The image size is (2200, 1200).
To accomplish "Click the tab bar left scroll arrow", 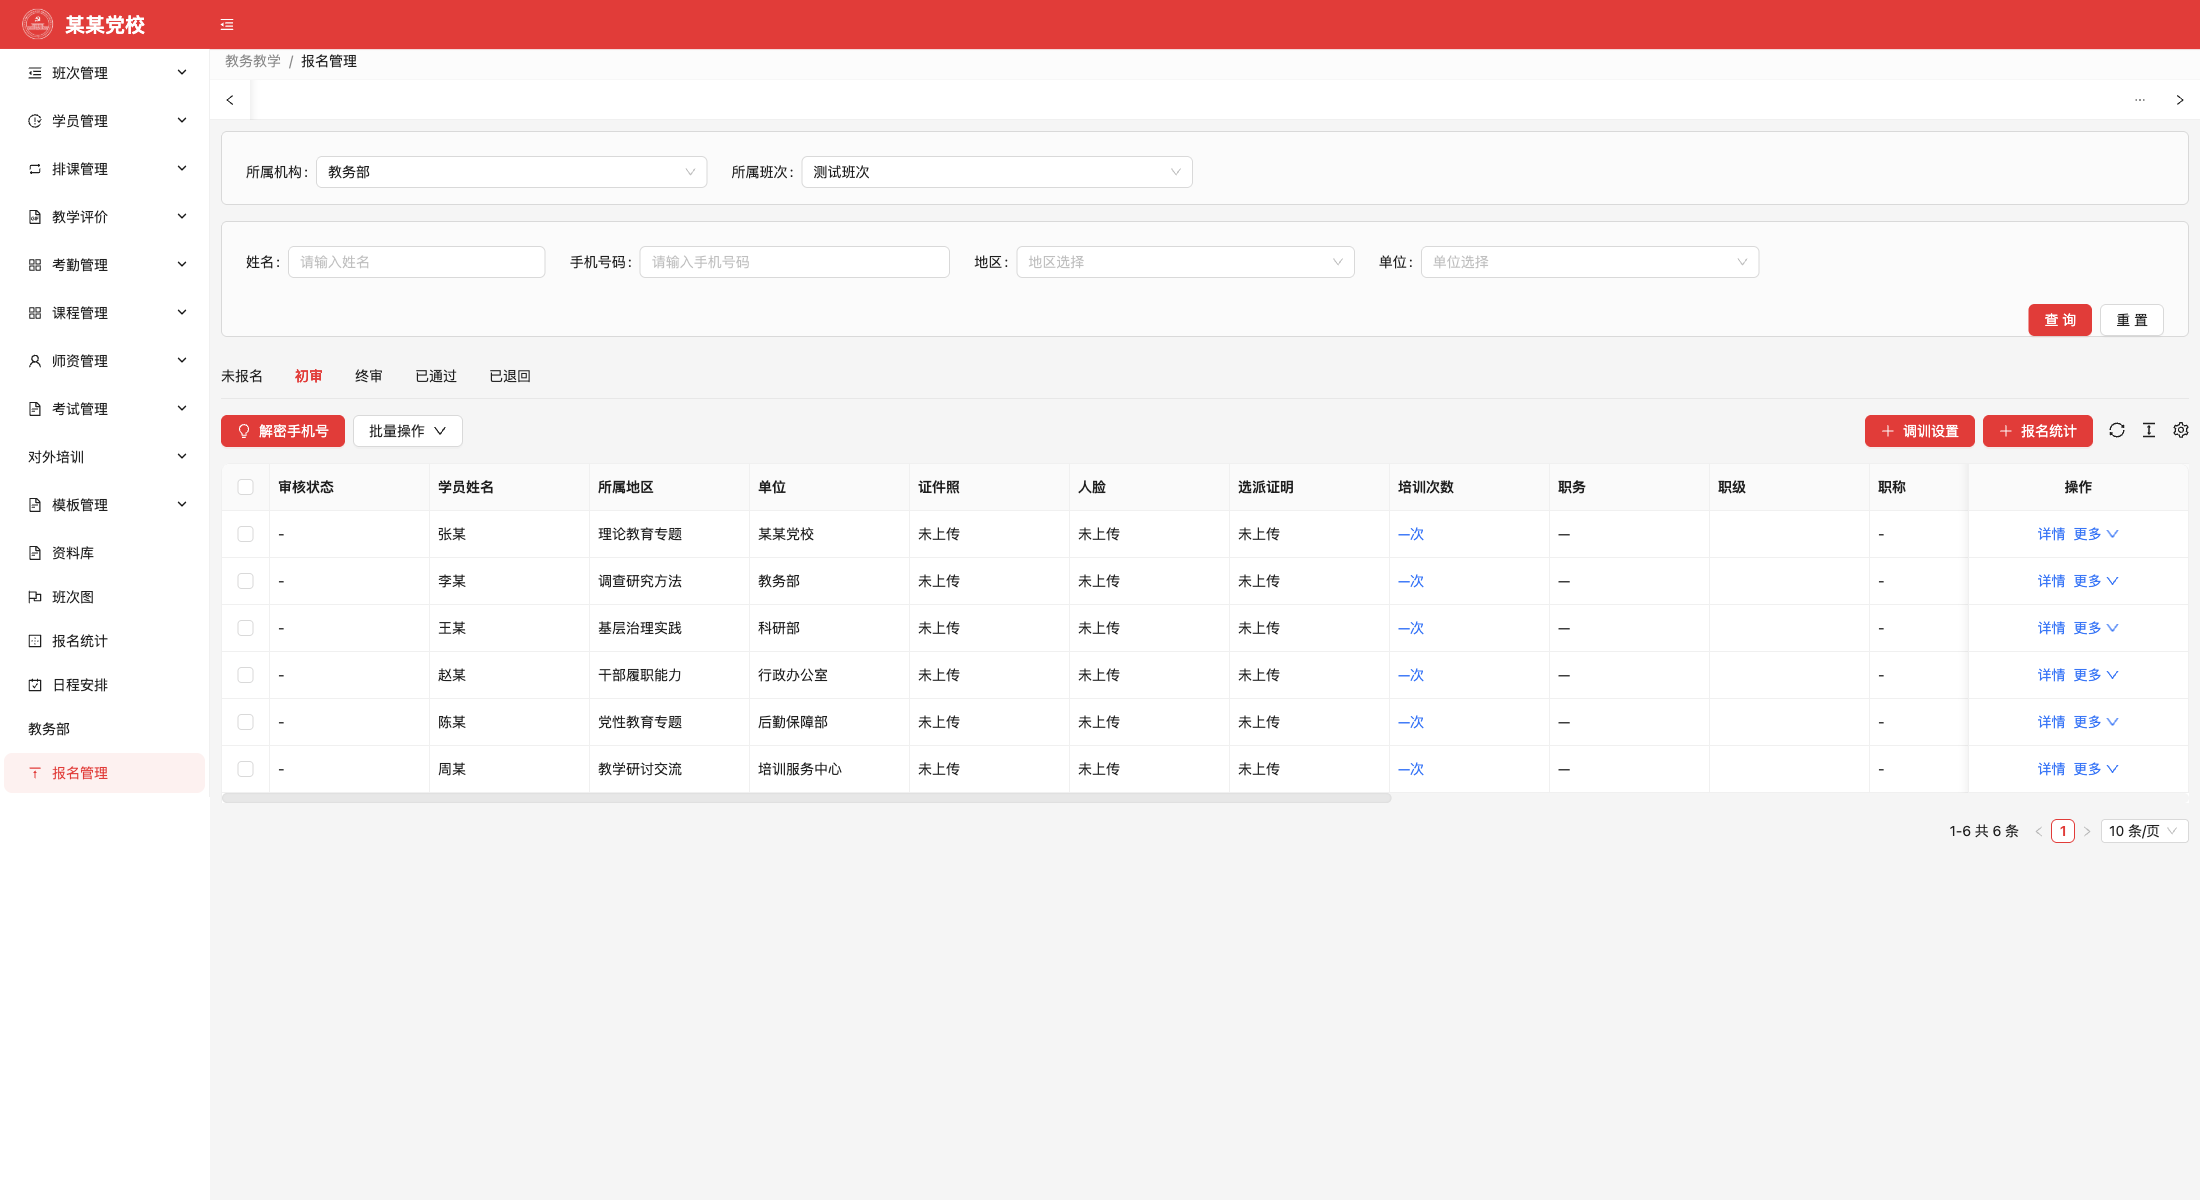I will tap(230, 100).
